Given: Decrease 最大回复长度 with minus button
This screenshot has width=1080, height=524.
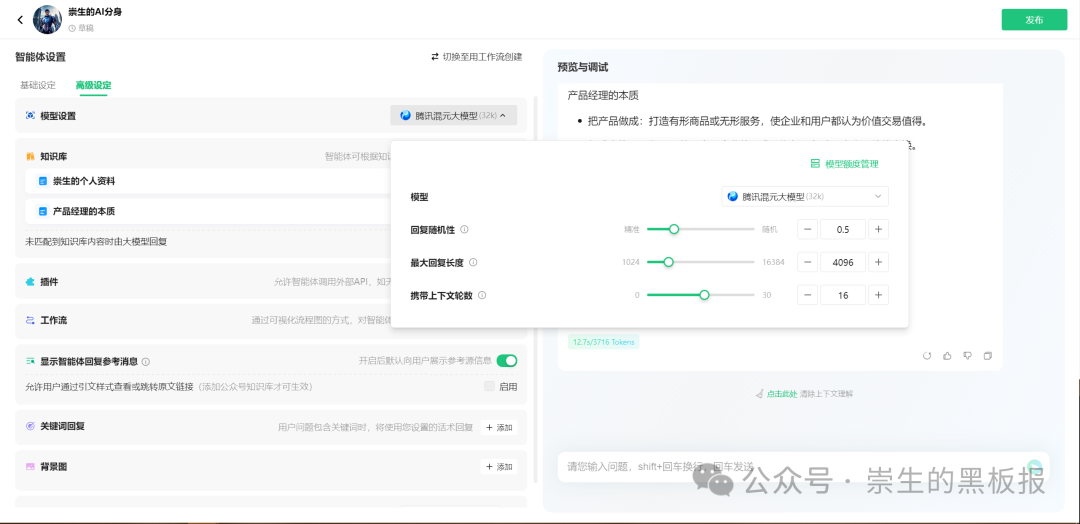Looking at the screenshot, I should click(808, 262).
